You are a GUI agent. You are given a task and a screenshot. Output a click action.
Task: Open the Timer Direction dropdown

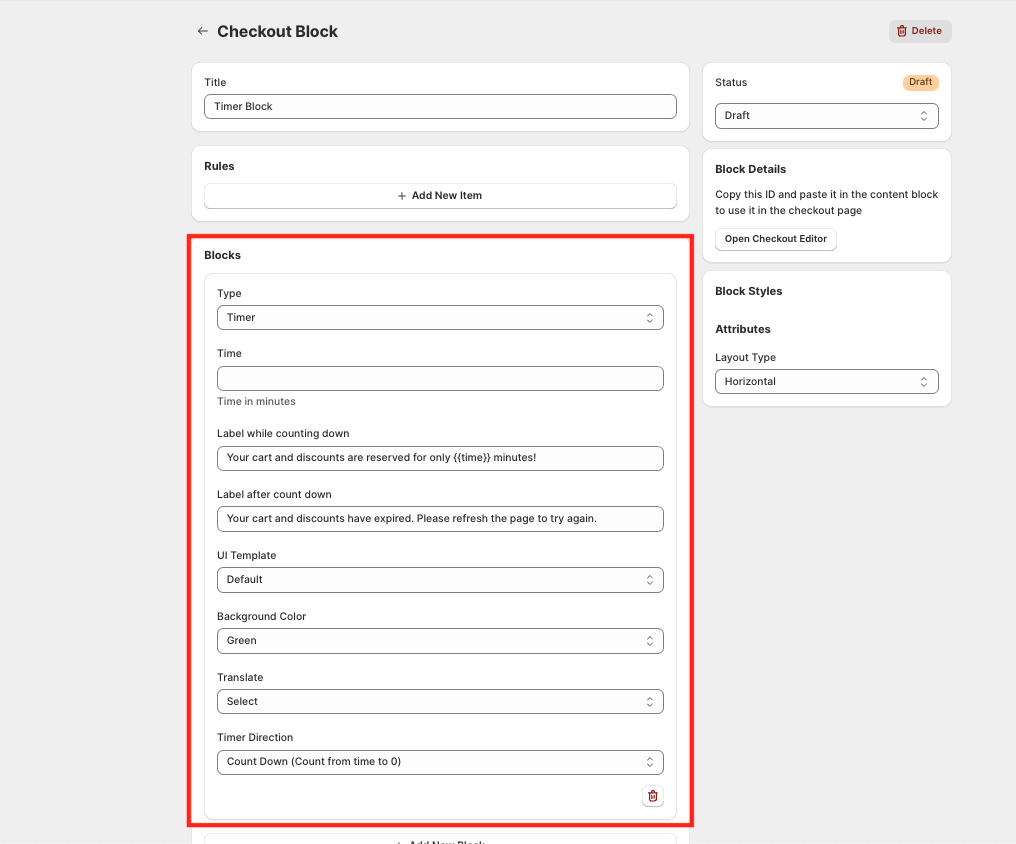[440, 762]
